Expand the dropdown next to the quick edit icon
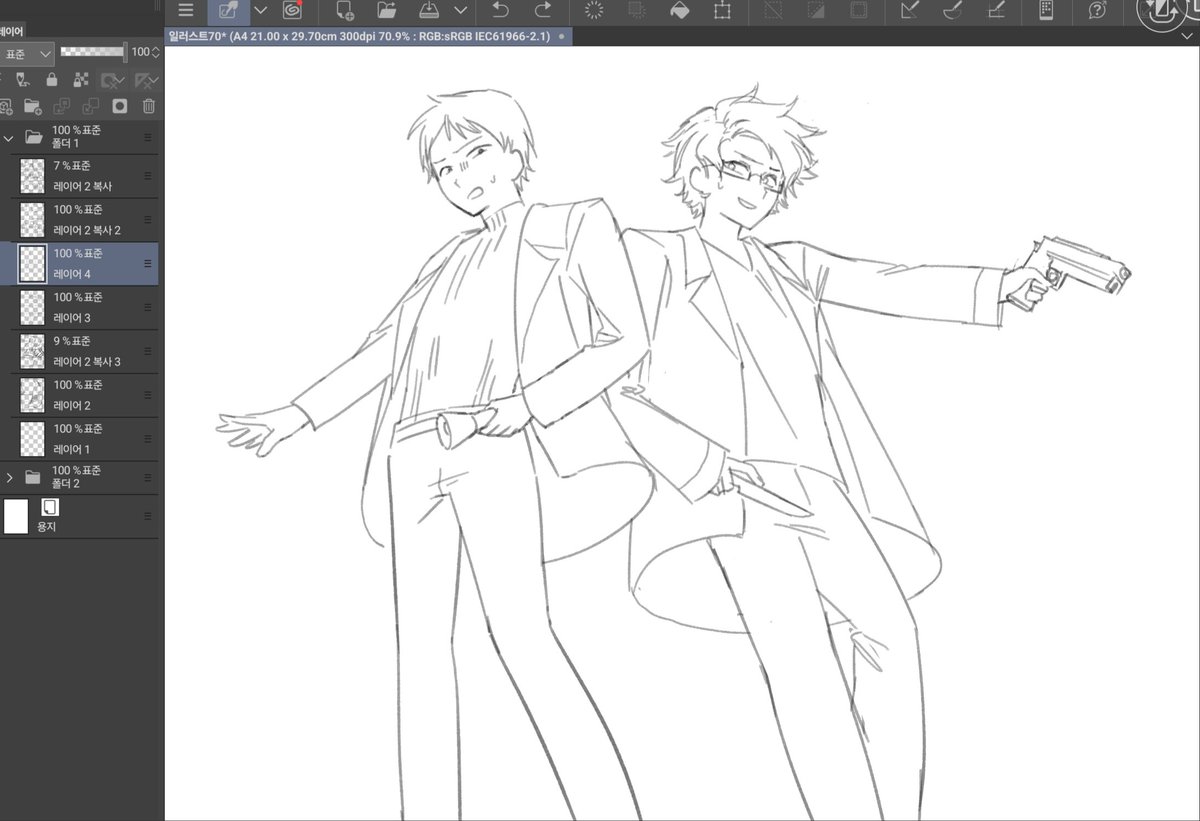Image resolution: width=1200 pixels, height=821 pixels. point(261,11)
